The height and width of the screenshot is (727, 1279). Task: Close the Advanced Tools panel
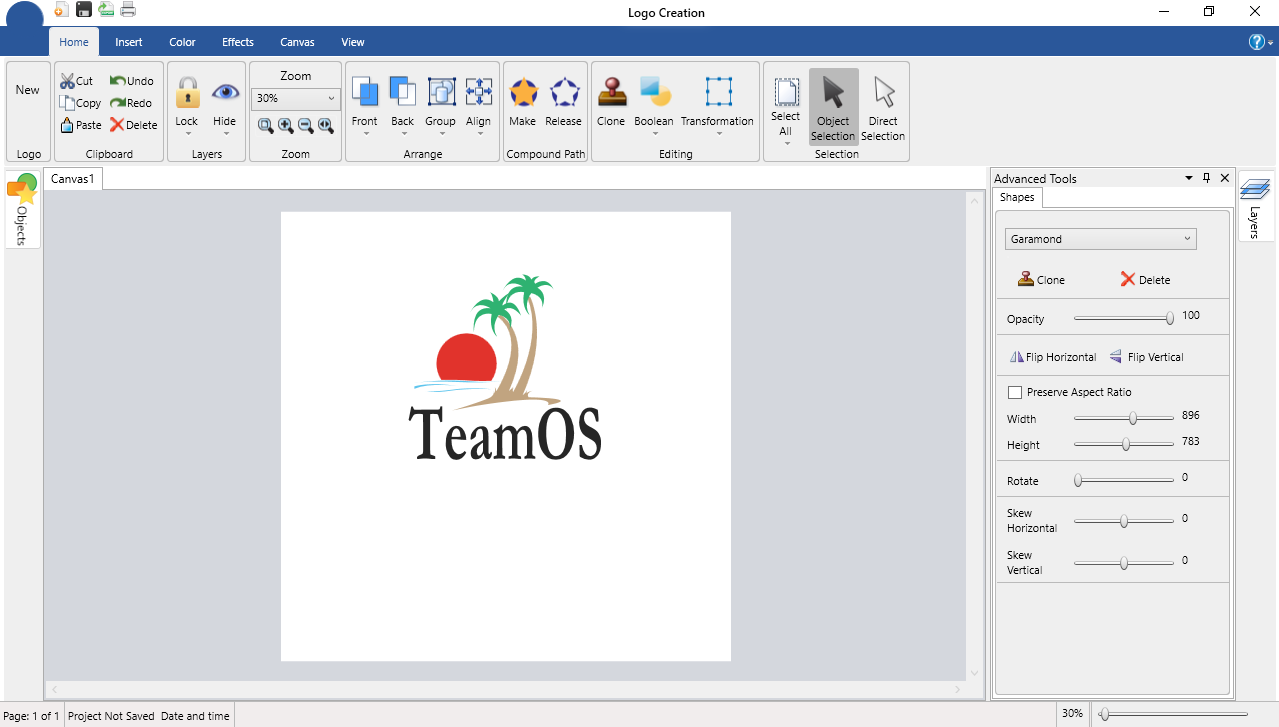tap(1225, 178)
